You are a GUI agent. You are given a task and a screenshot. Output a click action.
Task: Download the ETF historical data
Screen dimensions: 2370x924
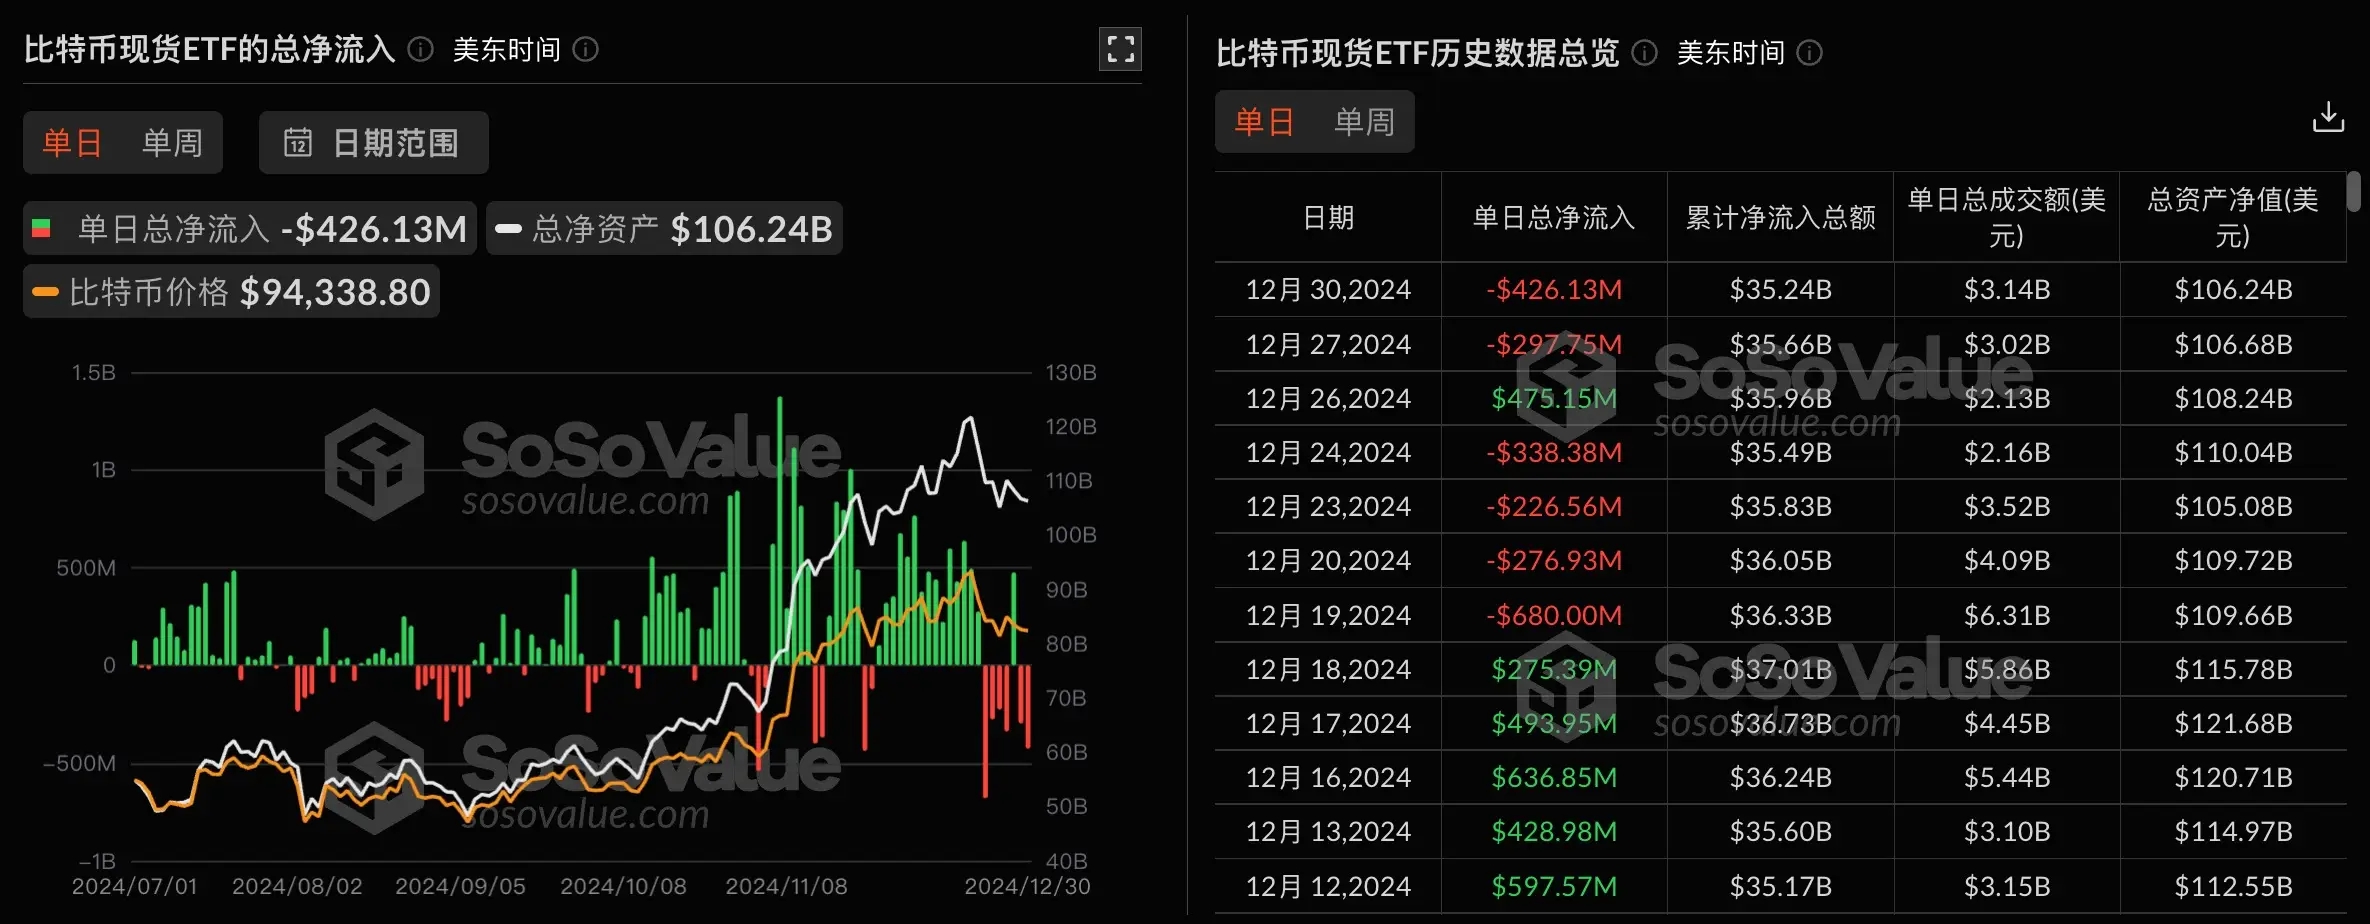[x=2330, y=117]
